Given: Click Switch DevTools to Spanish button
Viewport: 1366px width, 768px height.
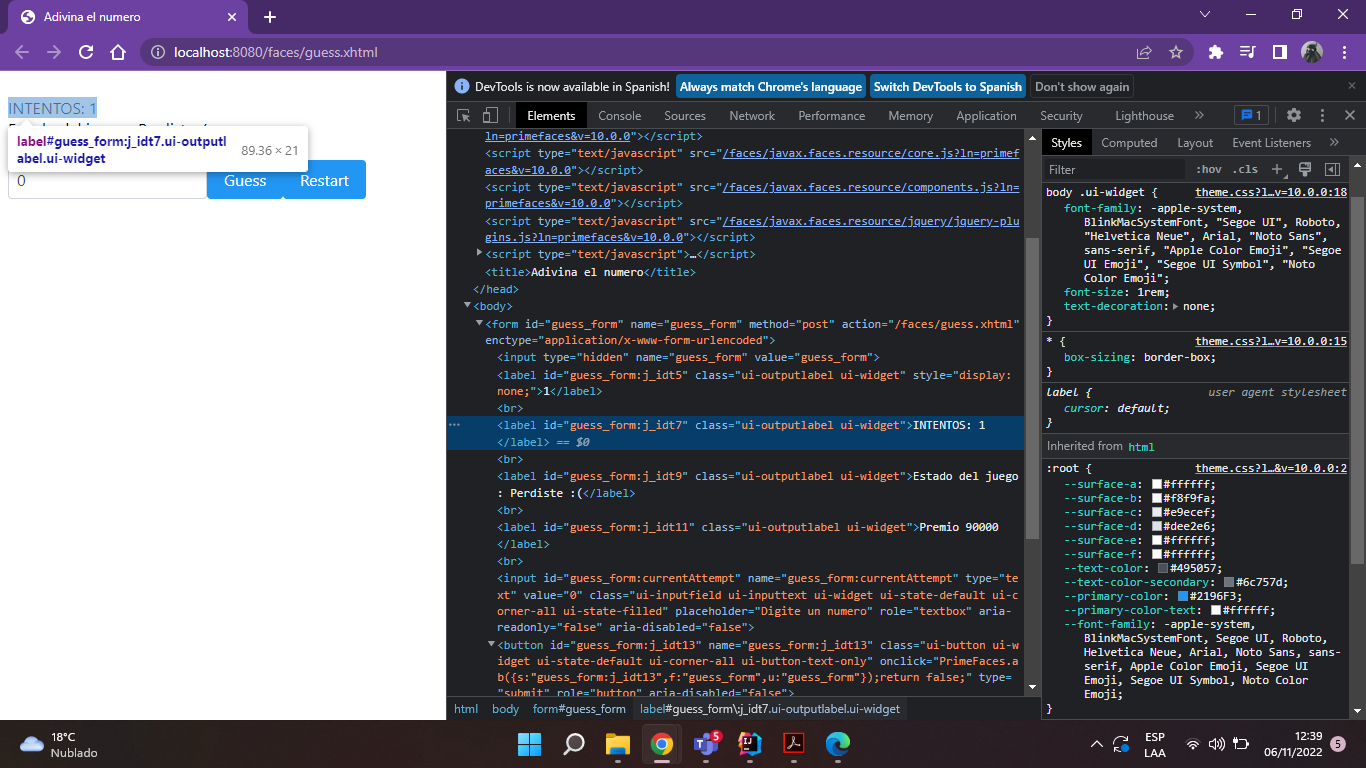Looking at the screenshot, I should pyautogui.click(x=948, y=87).
